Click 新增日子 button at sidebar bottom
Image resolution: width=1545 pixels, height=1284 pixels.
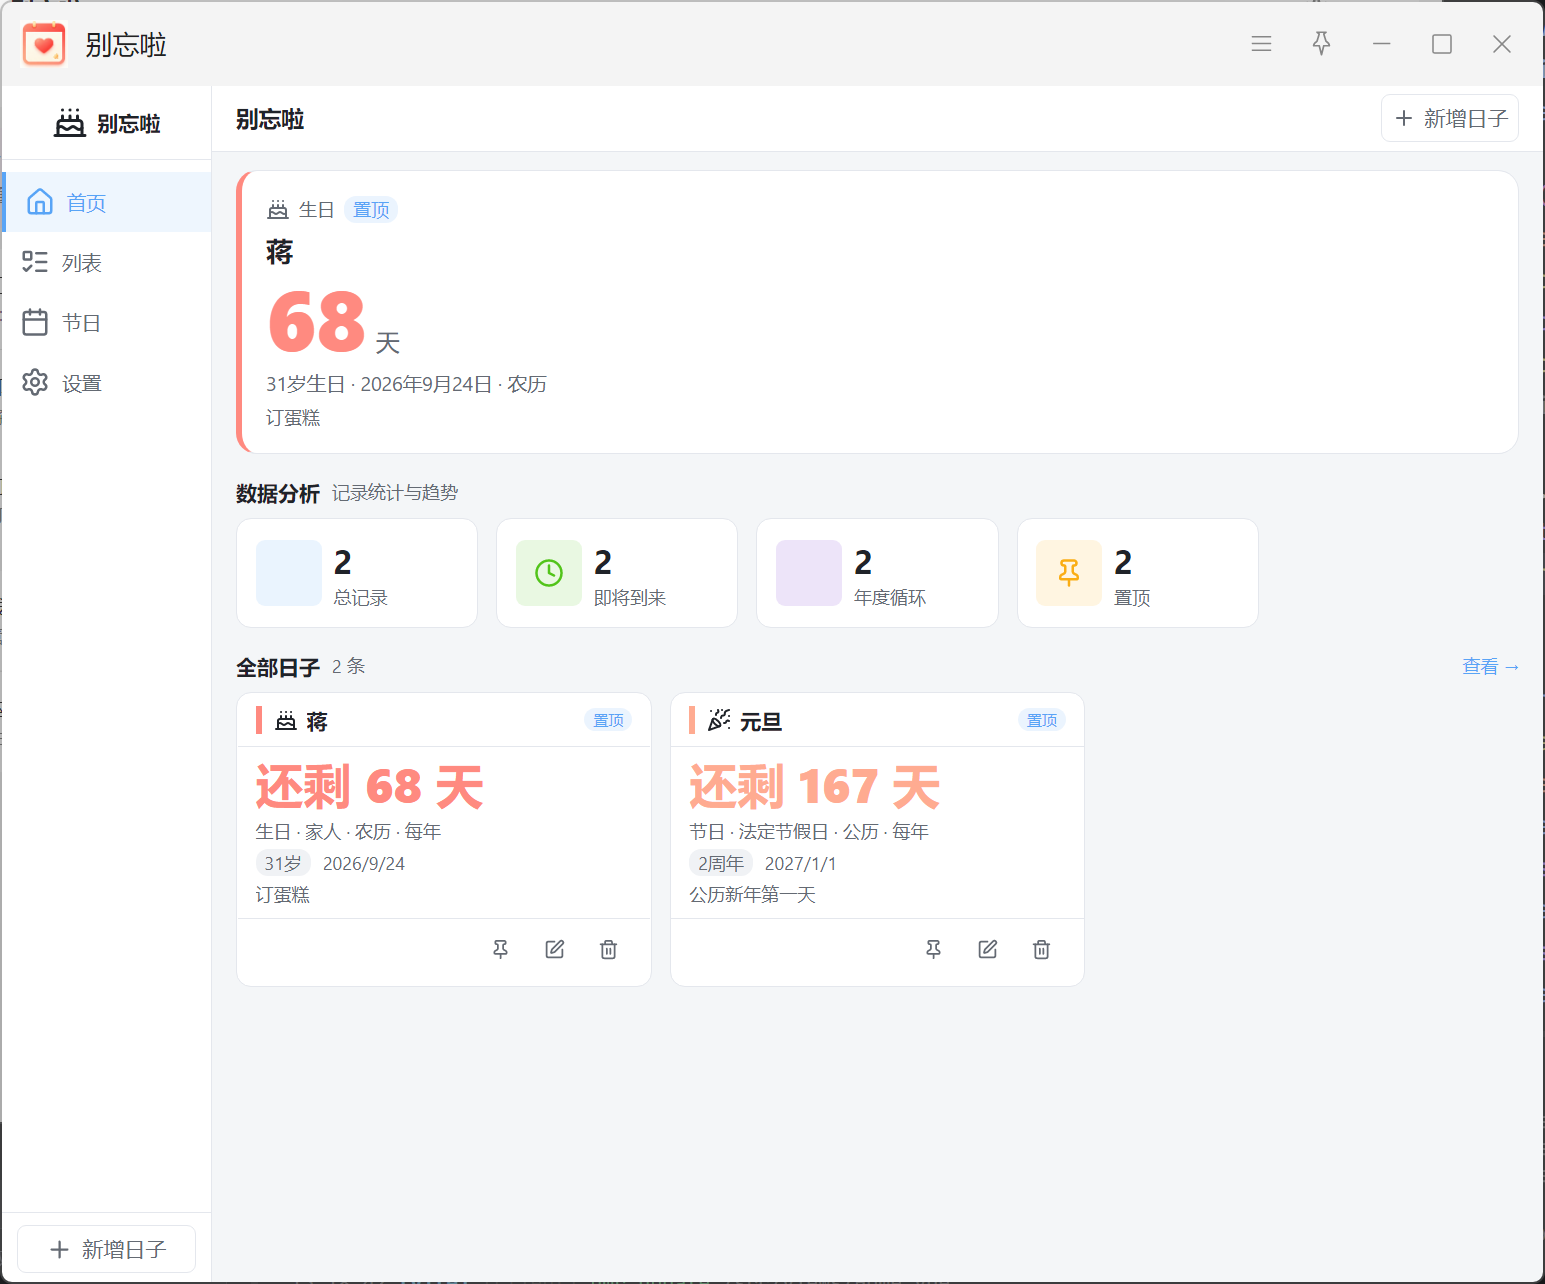coord(107,1249)
